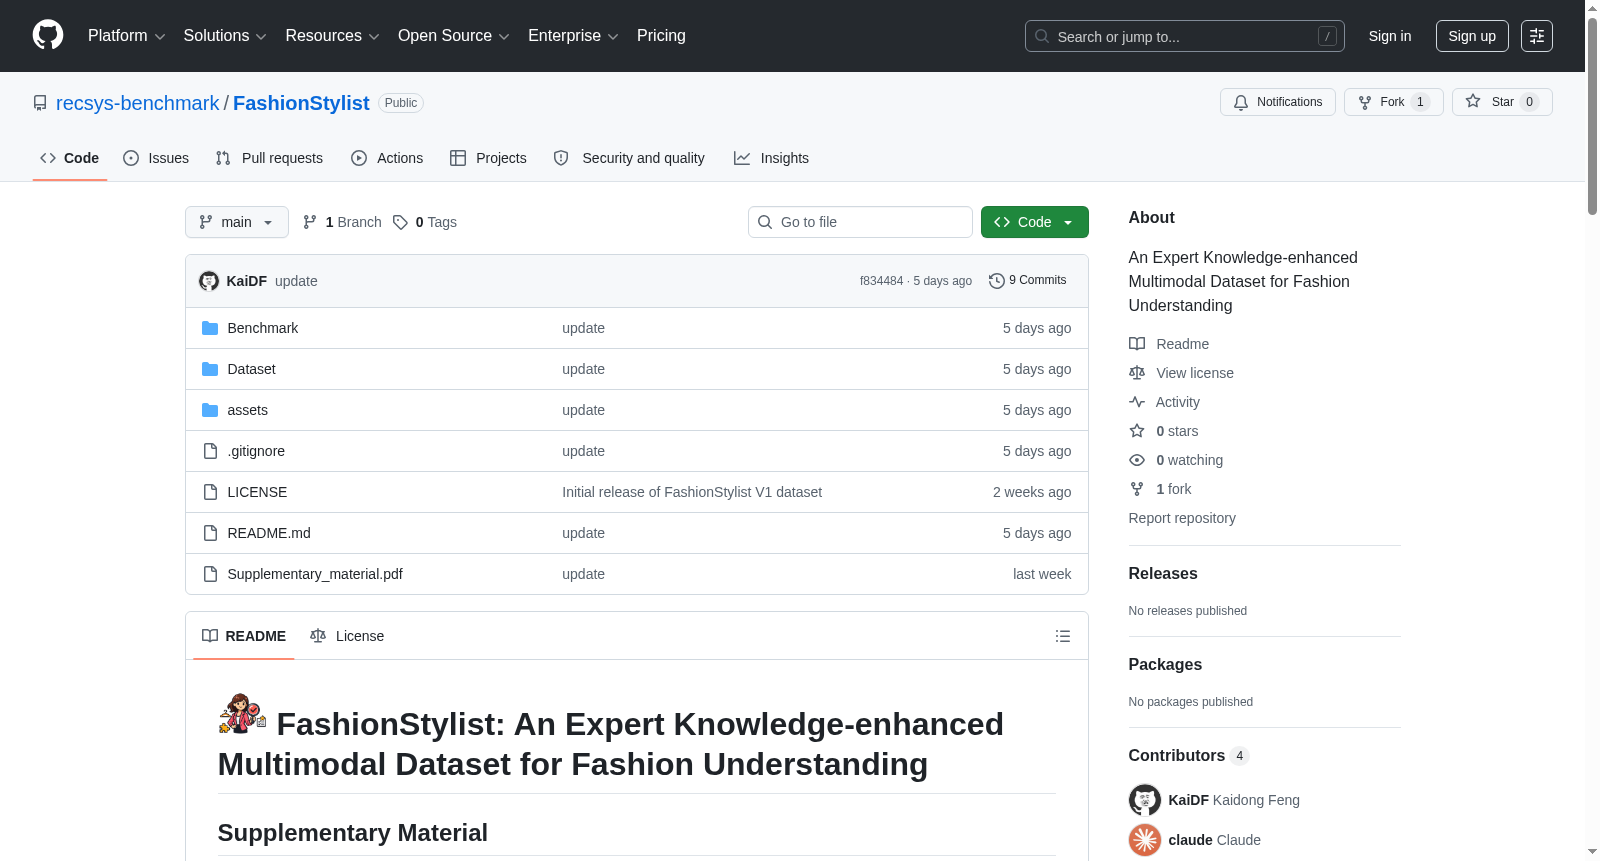Click the Releases heading
This screenshot has width=1600, height=861.
click(x=1163, y=574)
